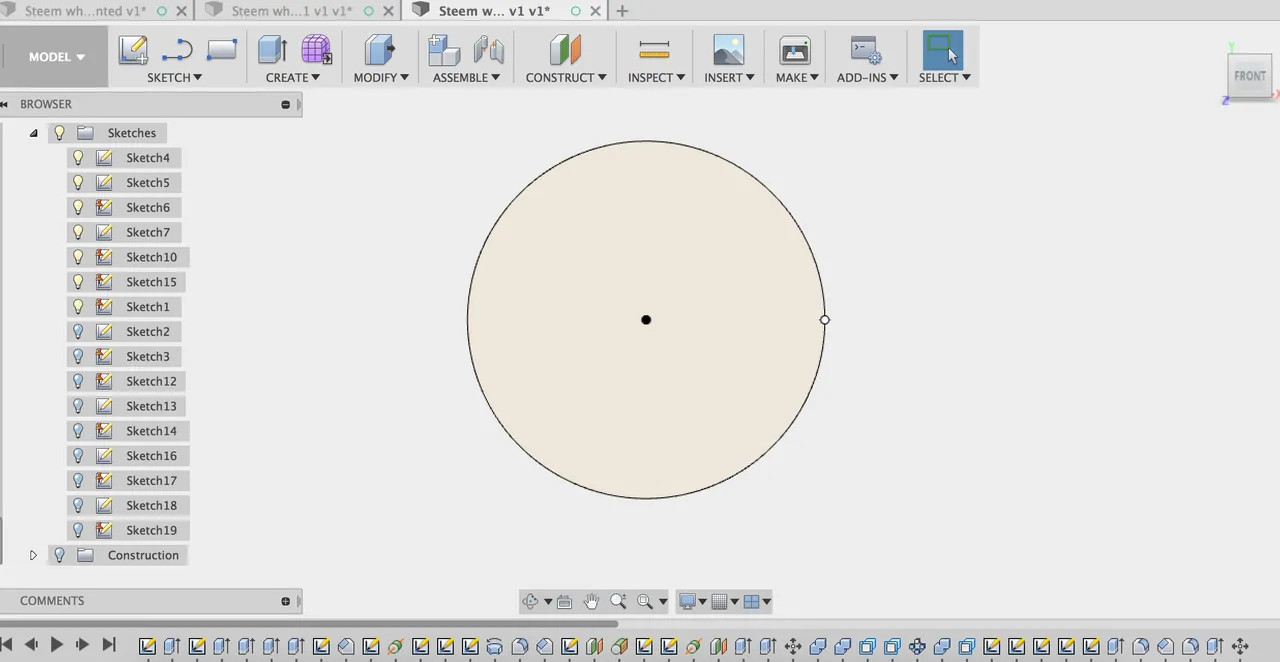Viewport: 1280px width, 662px height.
Task: Select the Rectangle sketch tool icon
Action: pos(221,49)
